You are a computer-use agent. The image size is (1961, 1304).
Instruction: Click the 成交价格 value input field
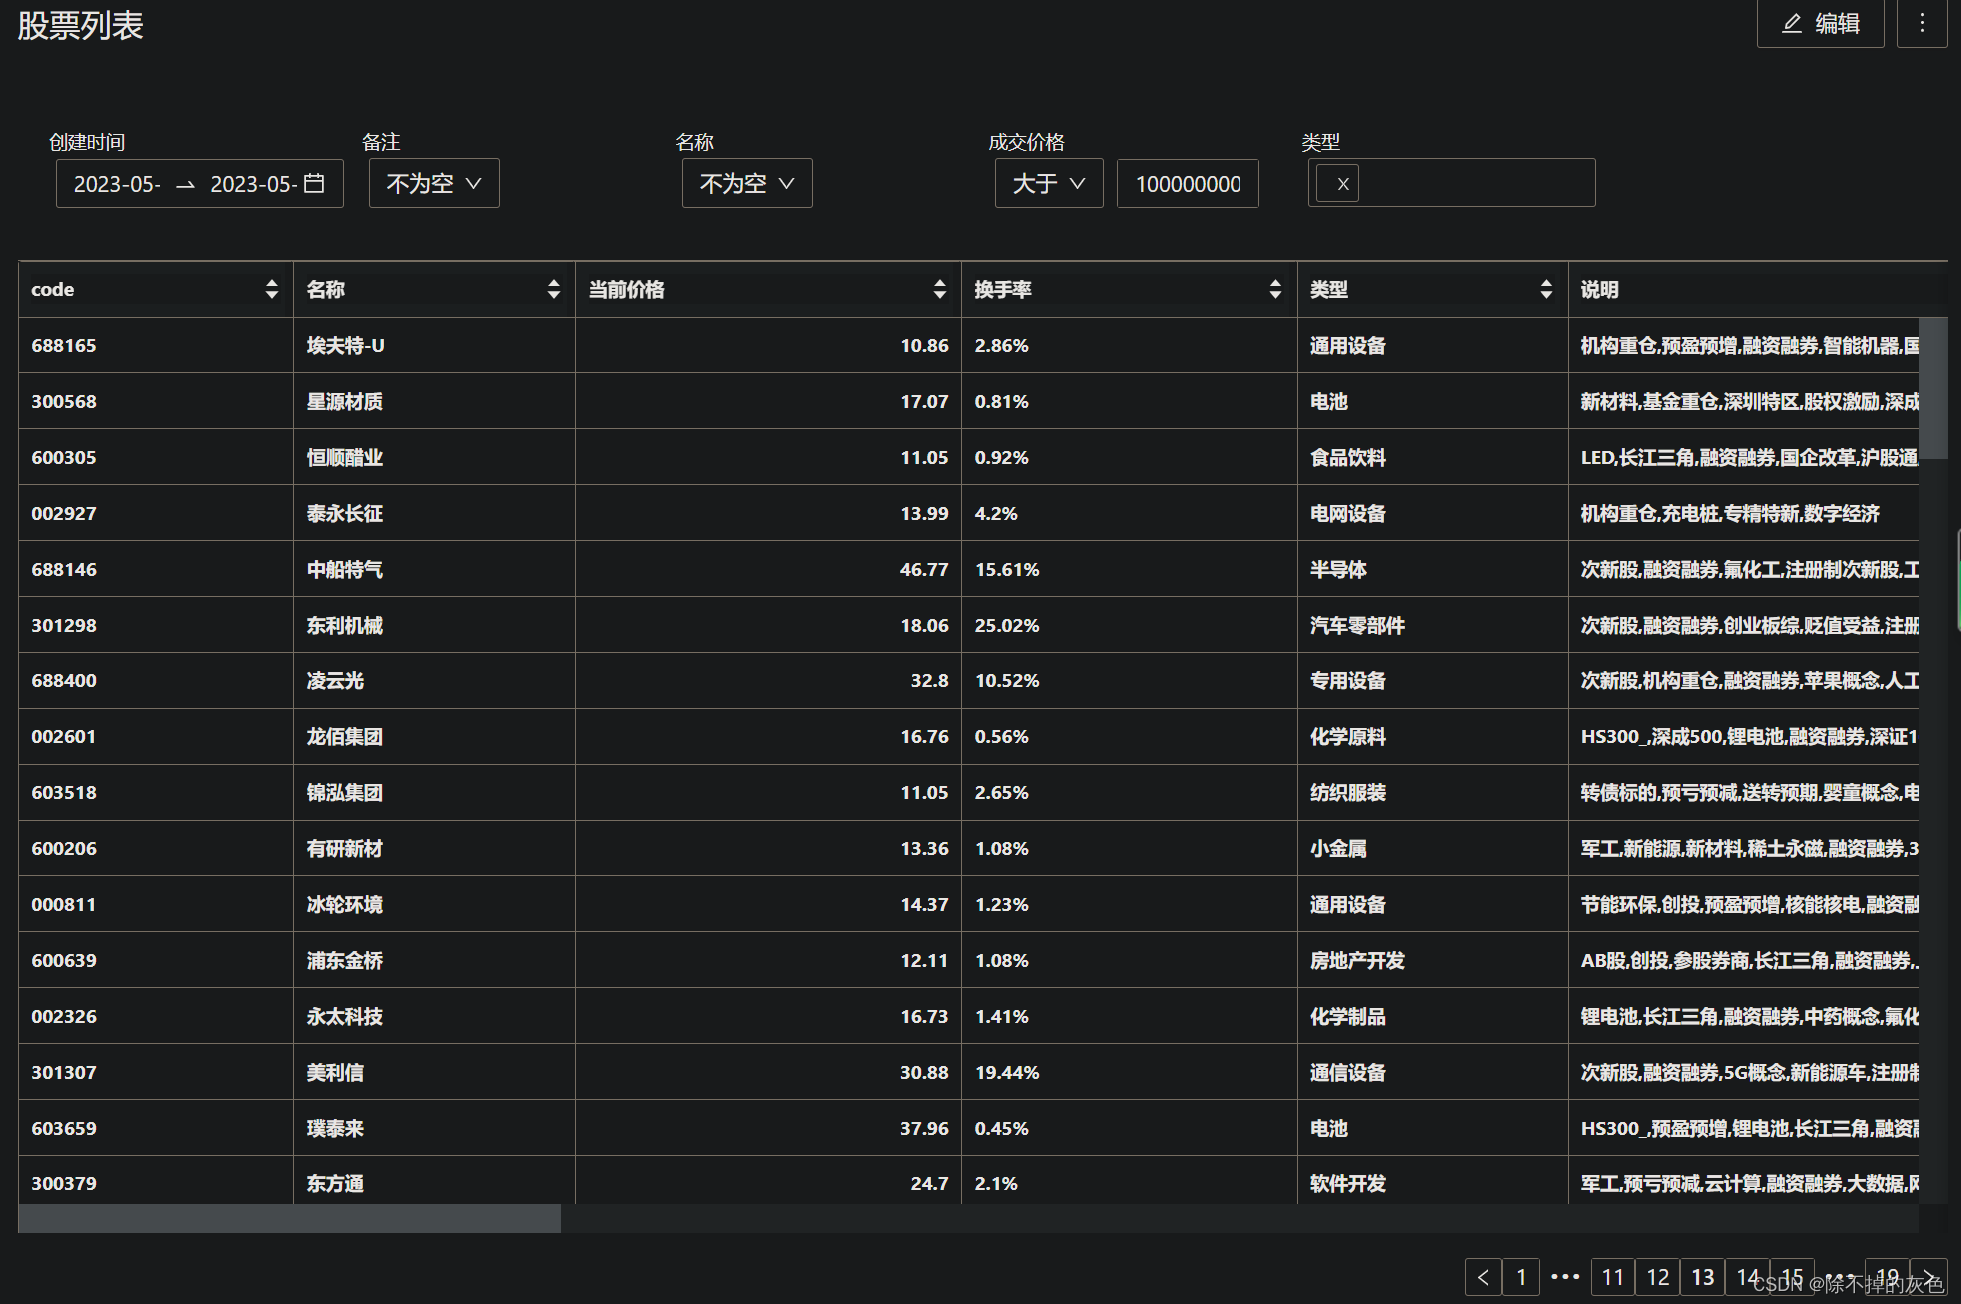(1187, 184)
